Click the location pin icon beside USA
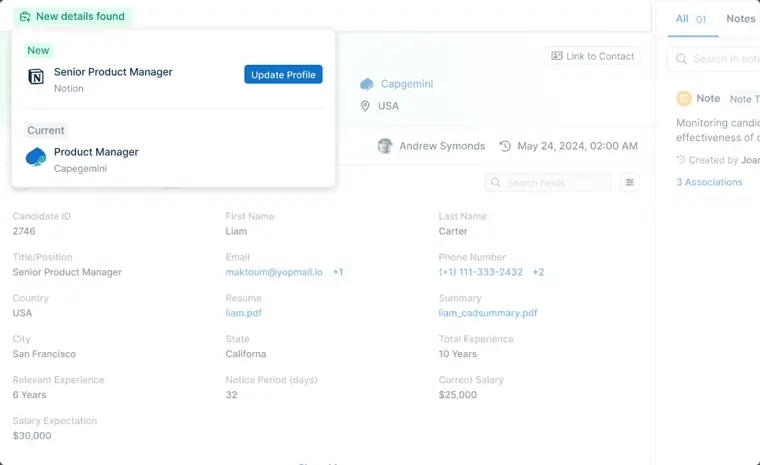 (x=365, y=106)
